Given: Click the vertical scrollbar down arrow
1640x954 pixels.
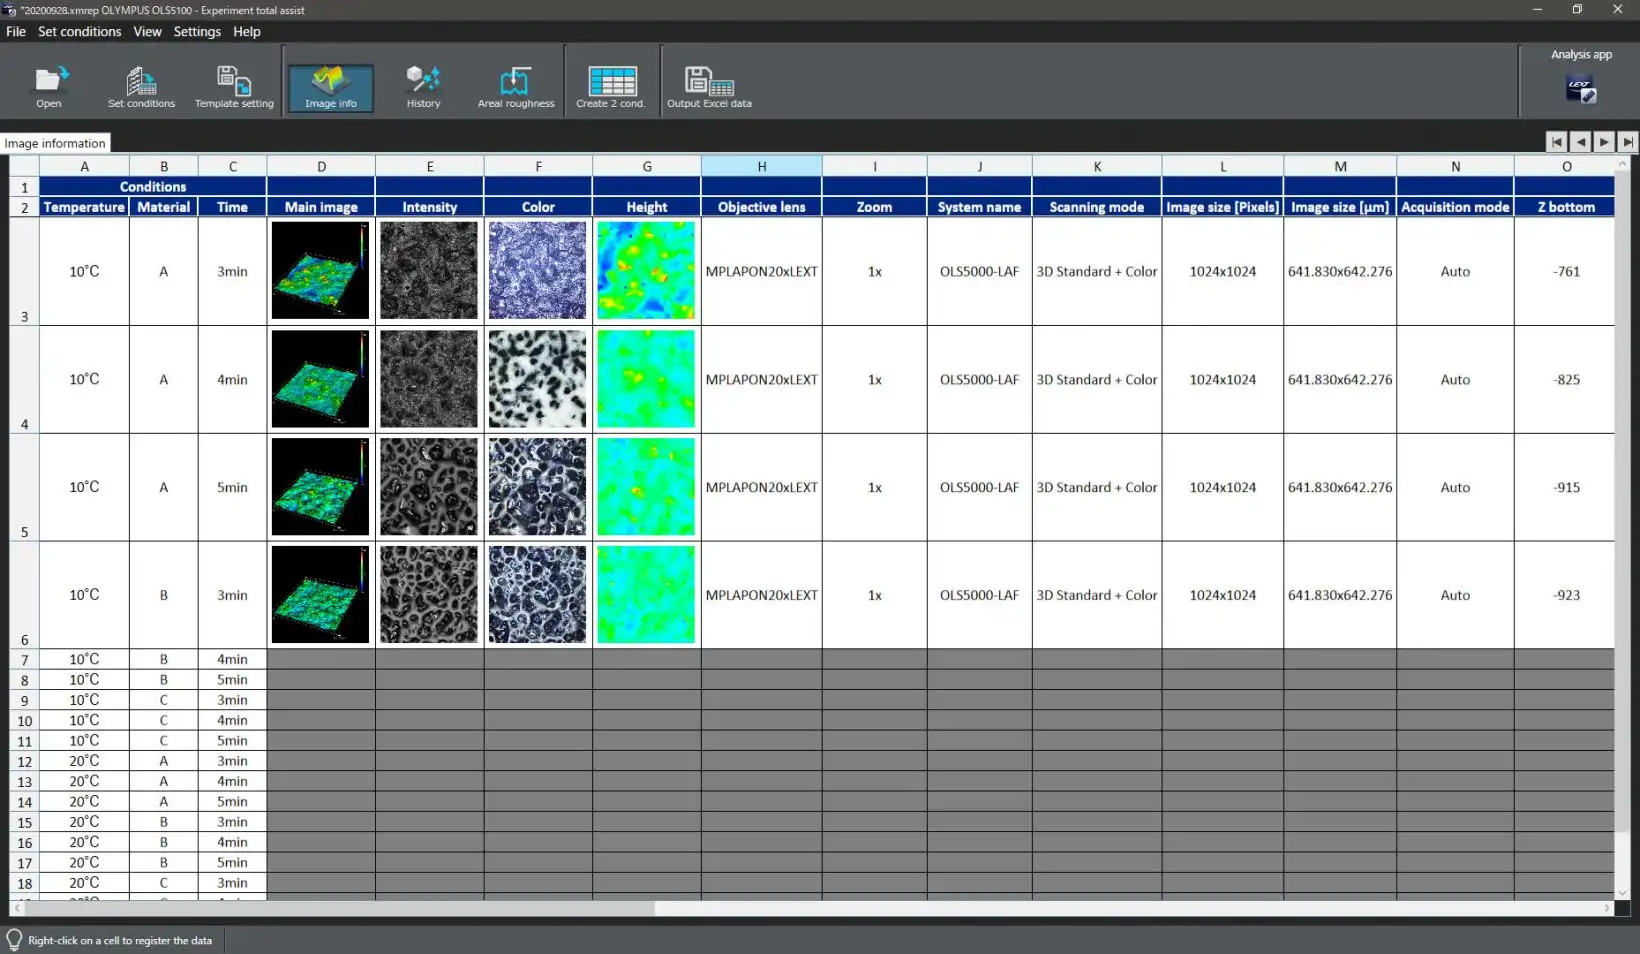Looking at the screenshot, I should 1622,892.
